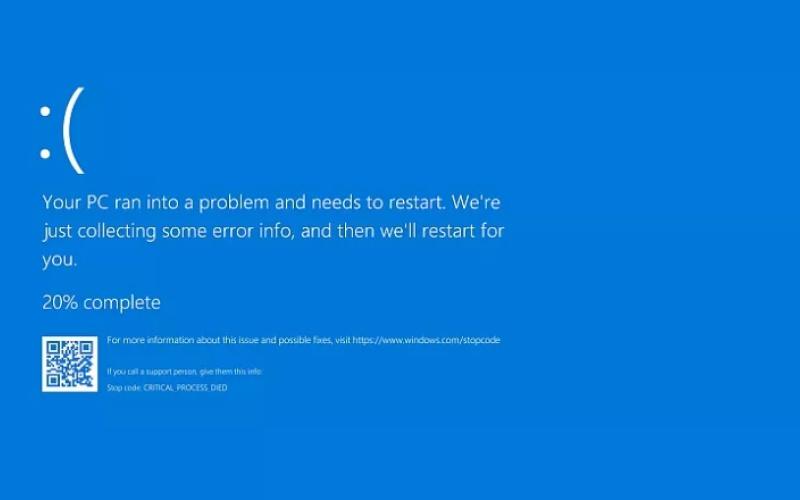This screenshot has width=800, height=500.
Task: Click the parenthesis mouth of the emoticon
Action: [x=73, y=131]
